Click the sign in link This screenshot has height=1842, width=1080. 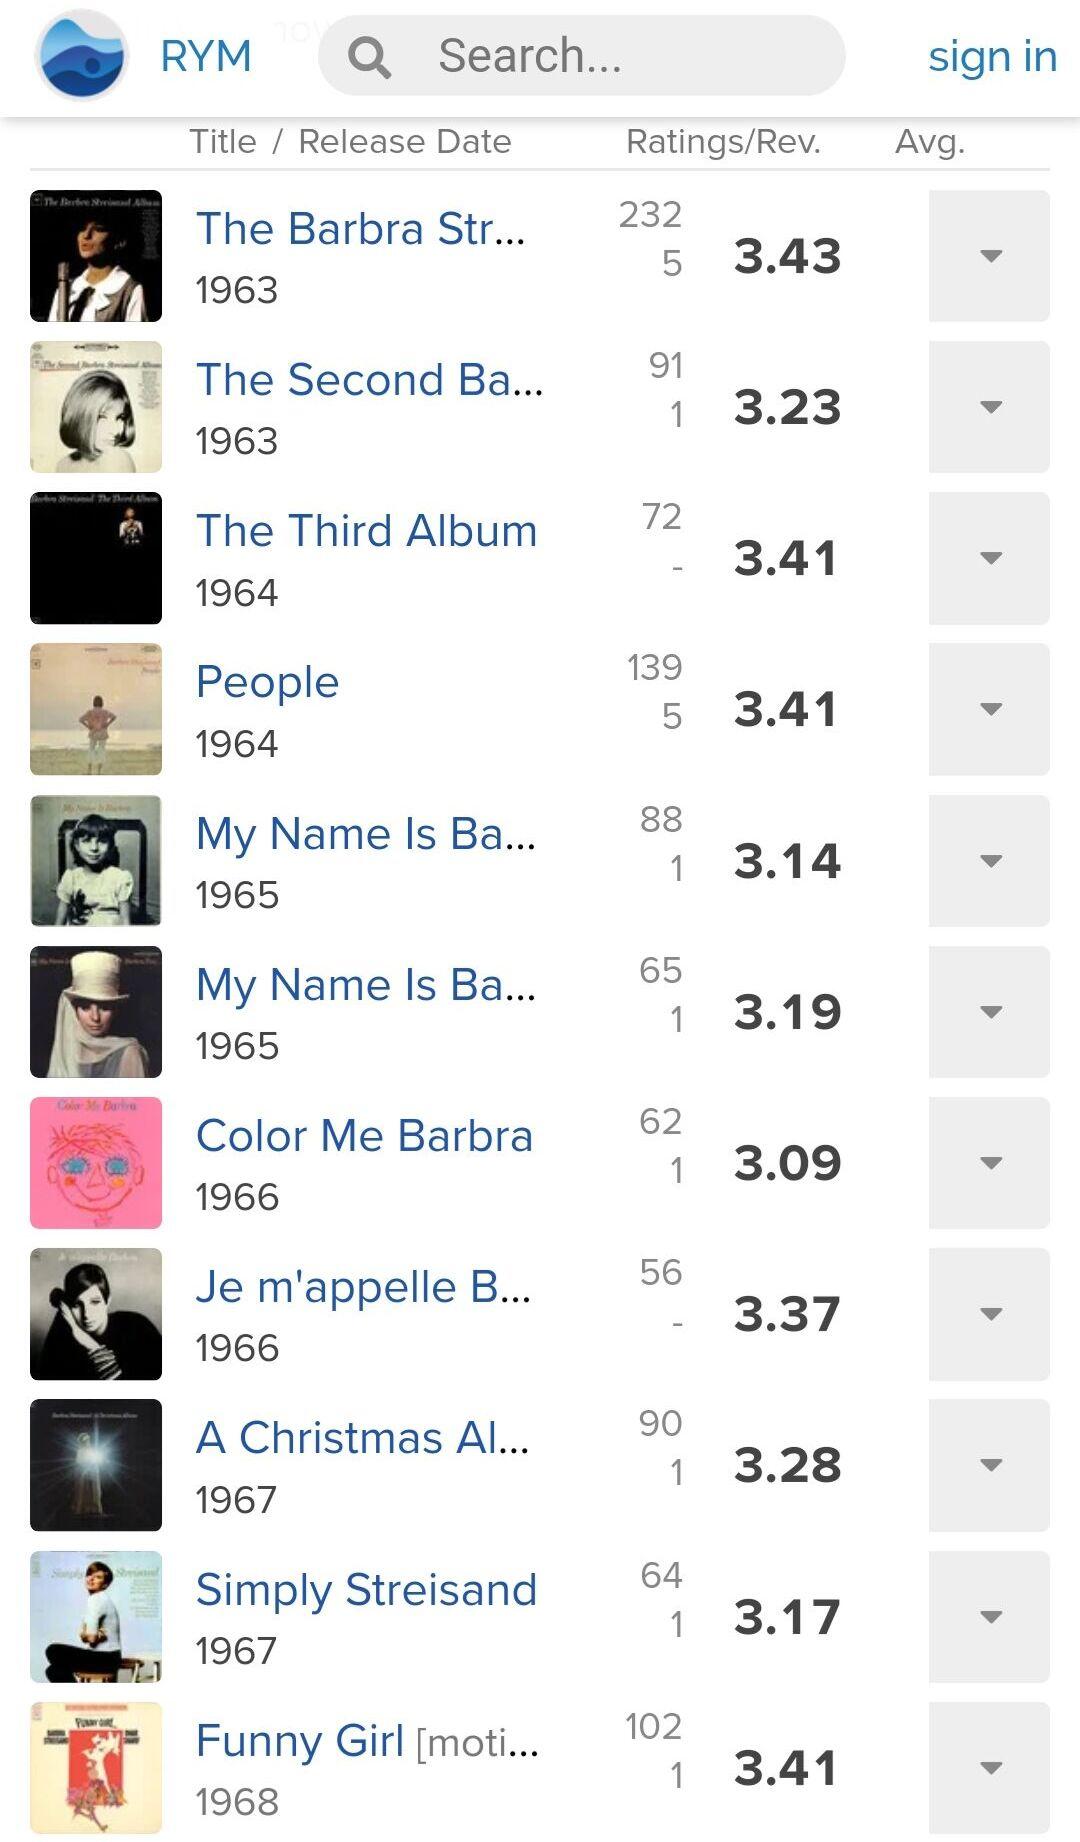[992, 56]
